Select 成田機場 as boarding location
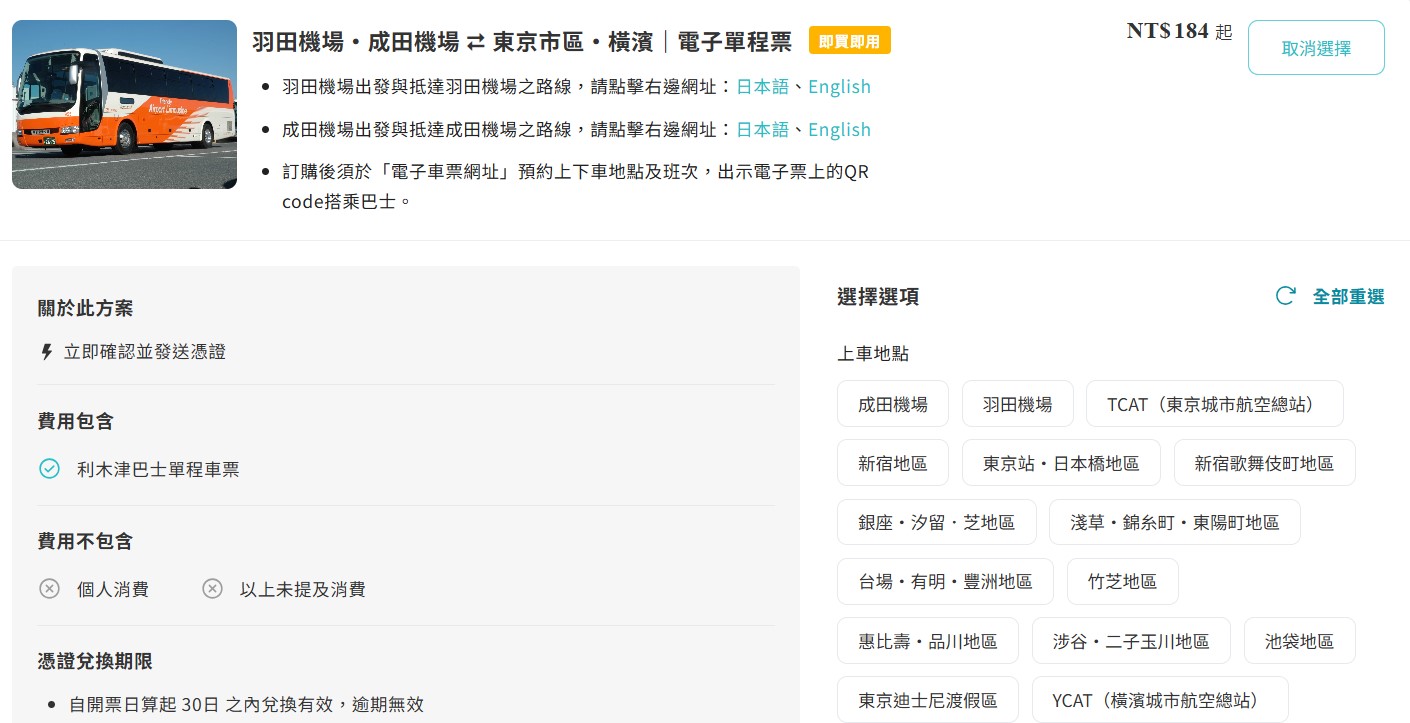Image resolution: width=1410 pixels, height=723 pixels. tap(892, 404)
